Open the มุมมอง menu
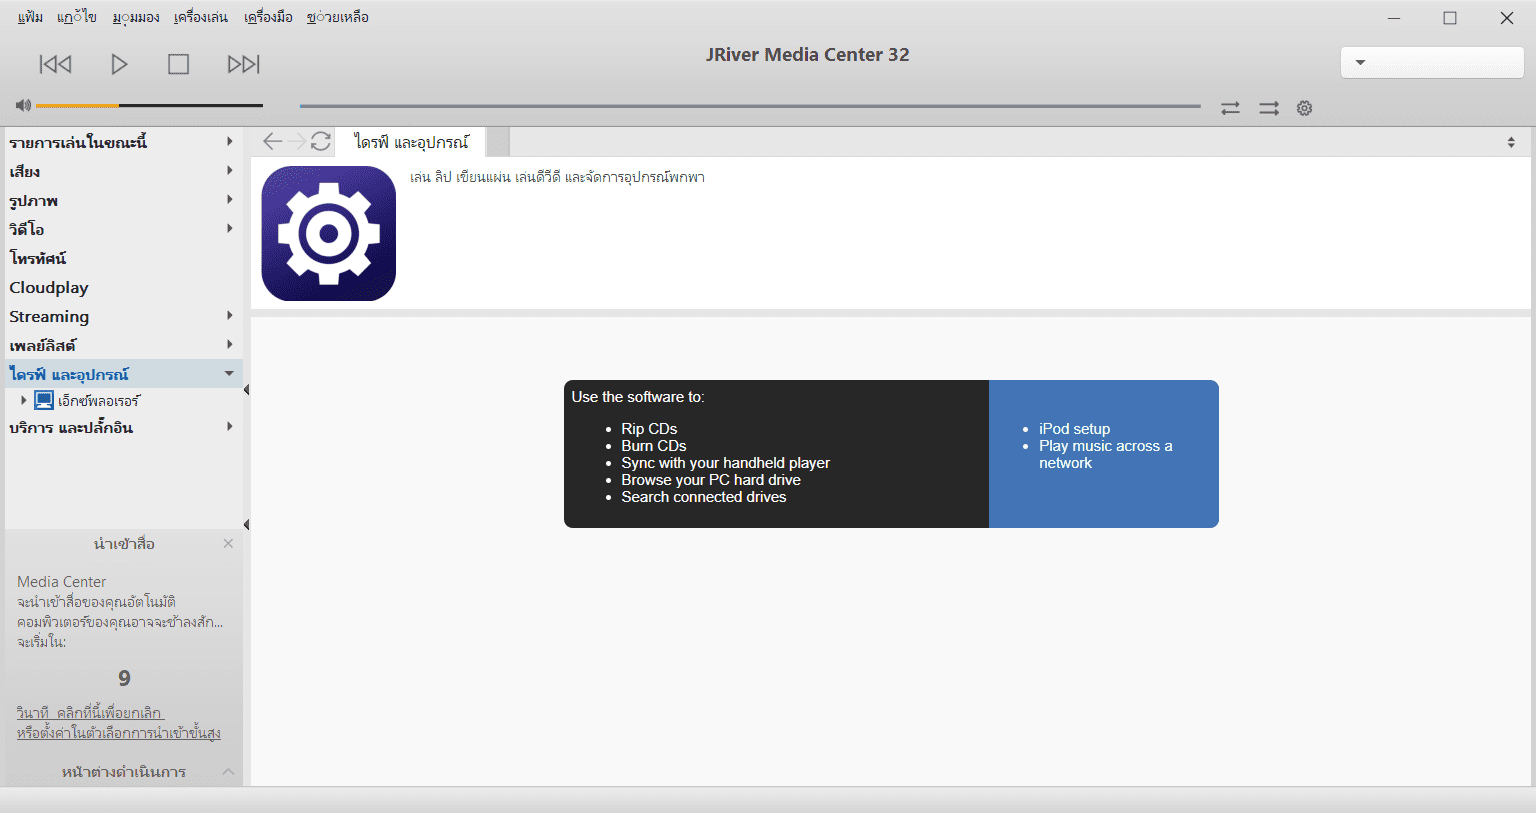This screenshot has height=813, width=1536. [x=136, y=17]
